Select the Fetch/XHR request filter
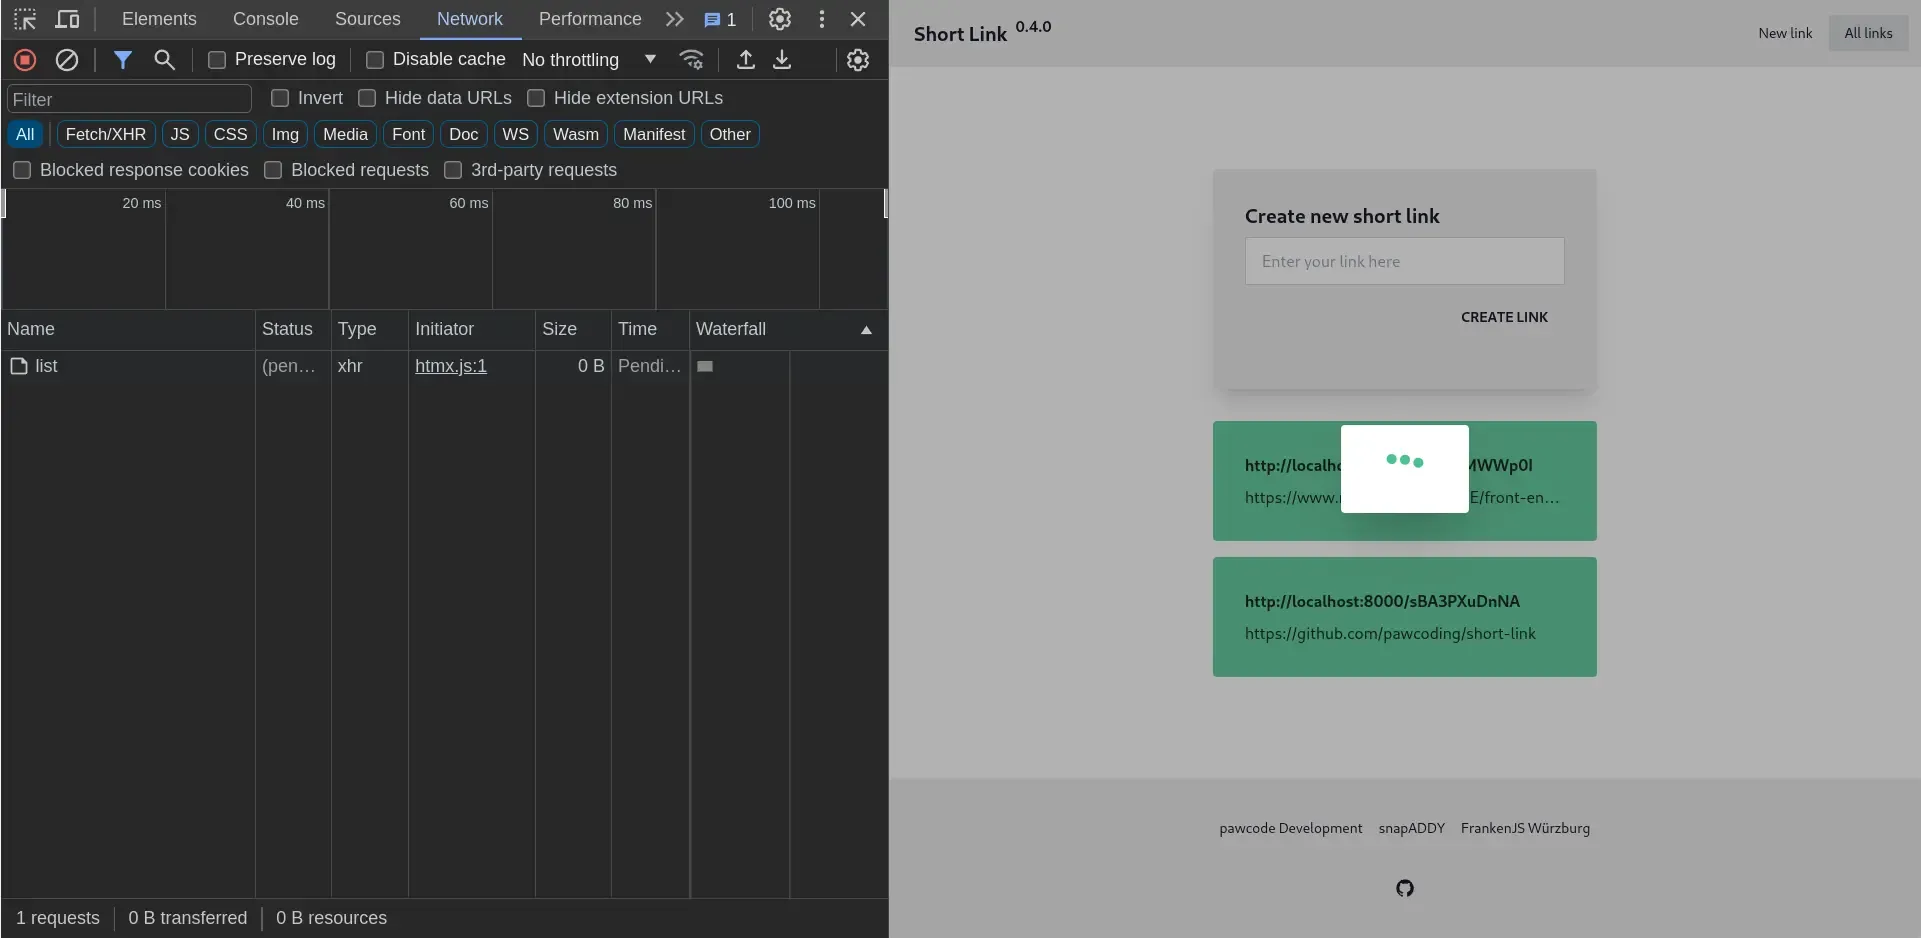The width and height of the screenshot is (1921, 938). point(104,134)
